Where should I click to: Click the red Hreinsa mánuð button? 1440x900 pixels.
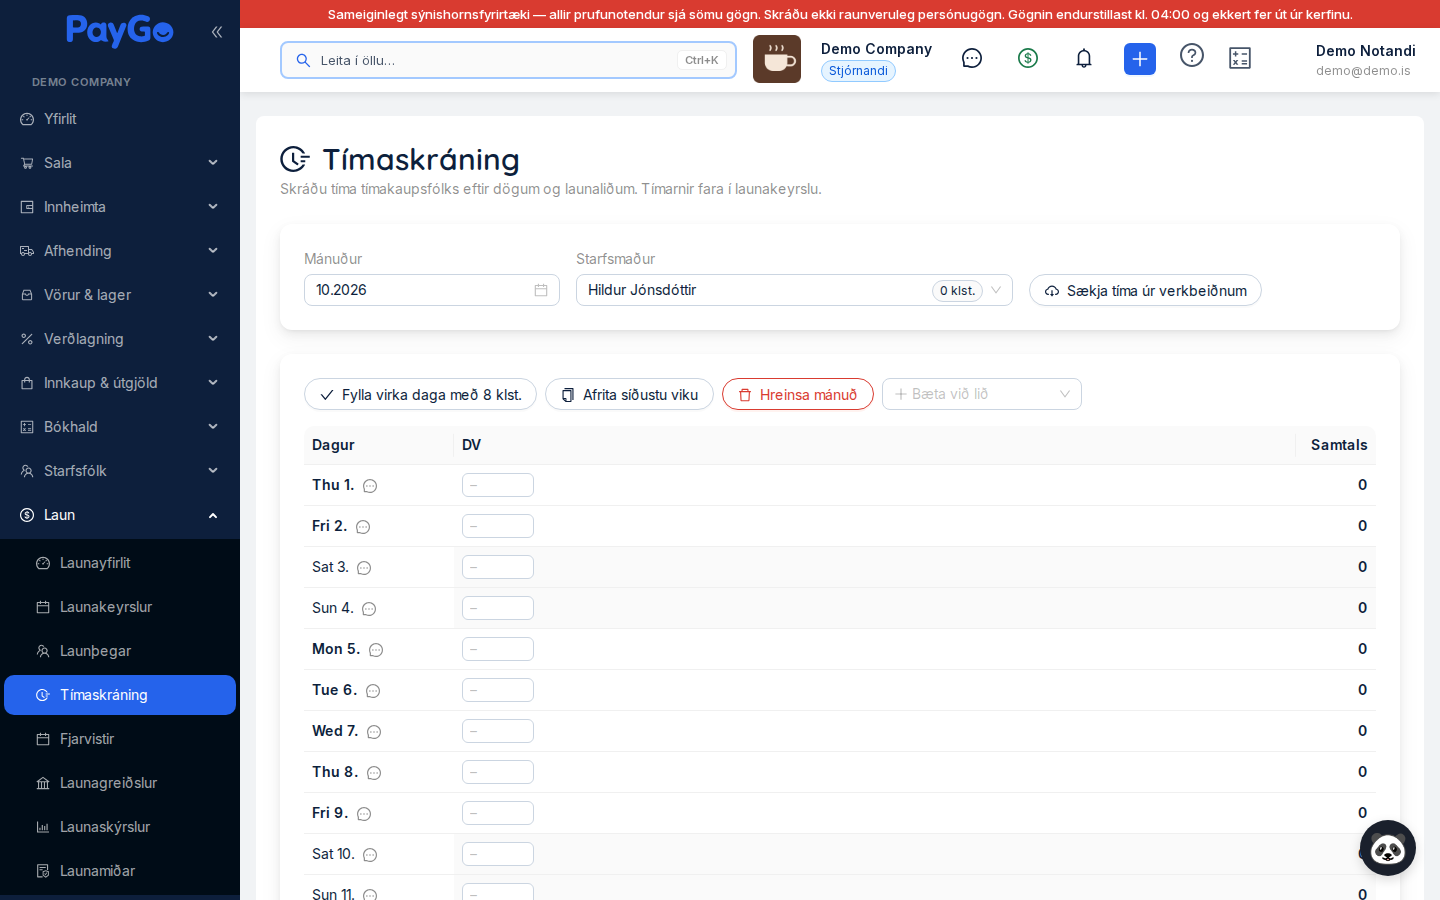(x=798, y=394)
